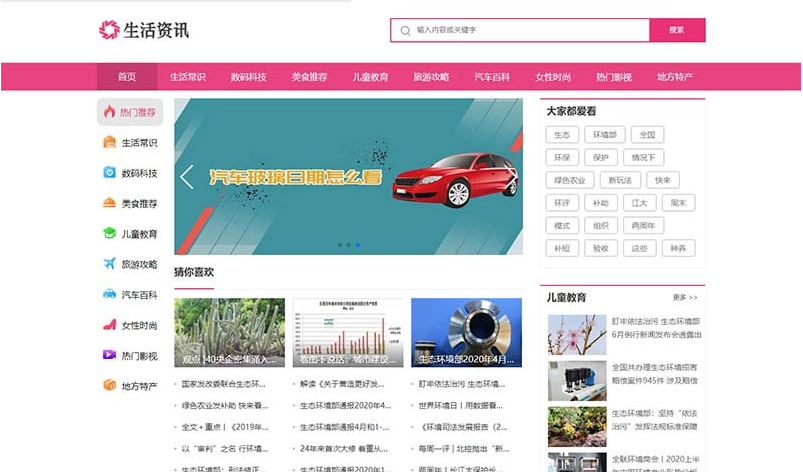803x472 pixels.
Task: Click the 生态 tag
Action: pos(562,135)
